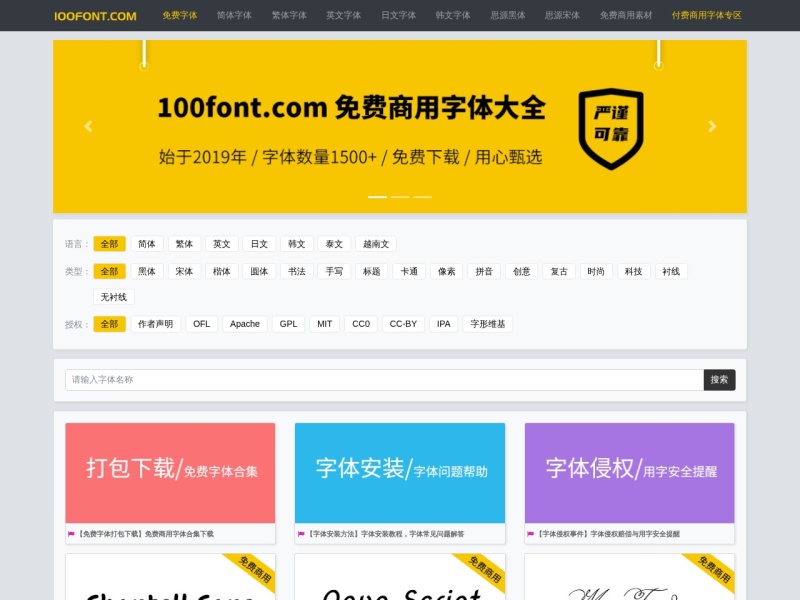Click the 搜索 search button
The image size is (800, 600).
(719, 380)
